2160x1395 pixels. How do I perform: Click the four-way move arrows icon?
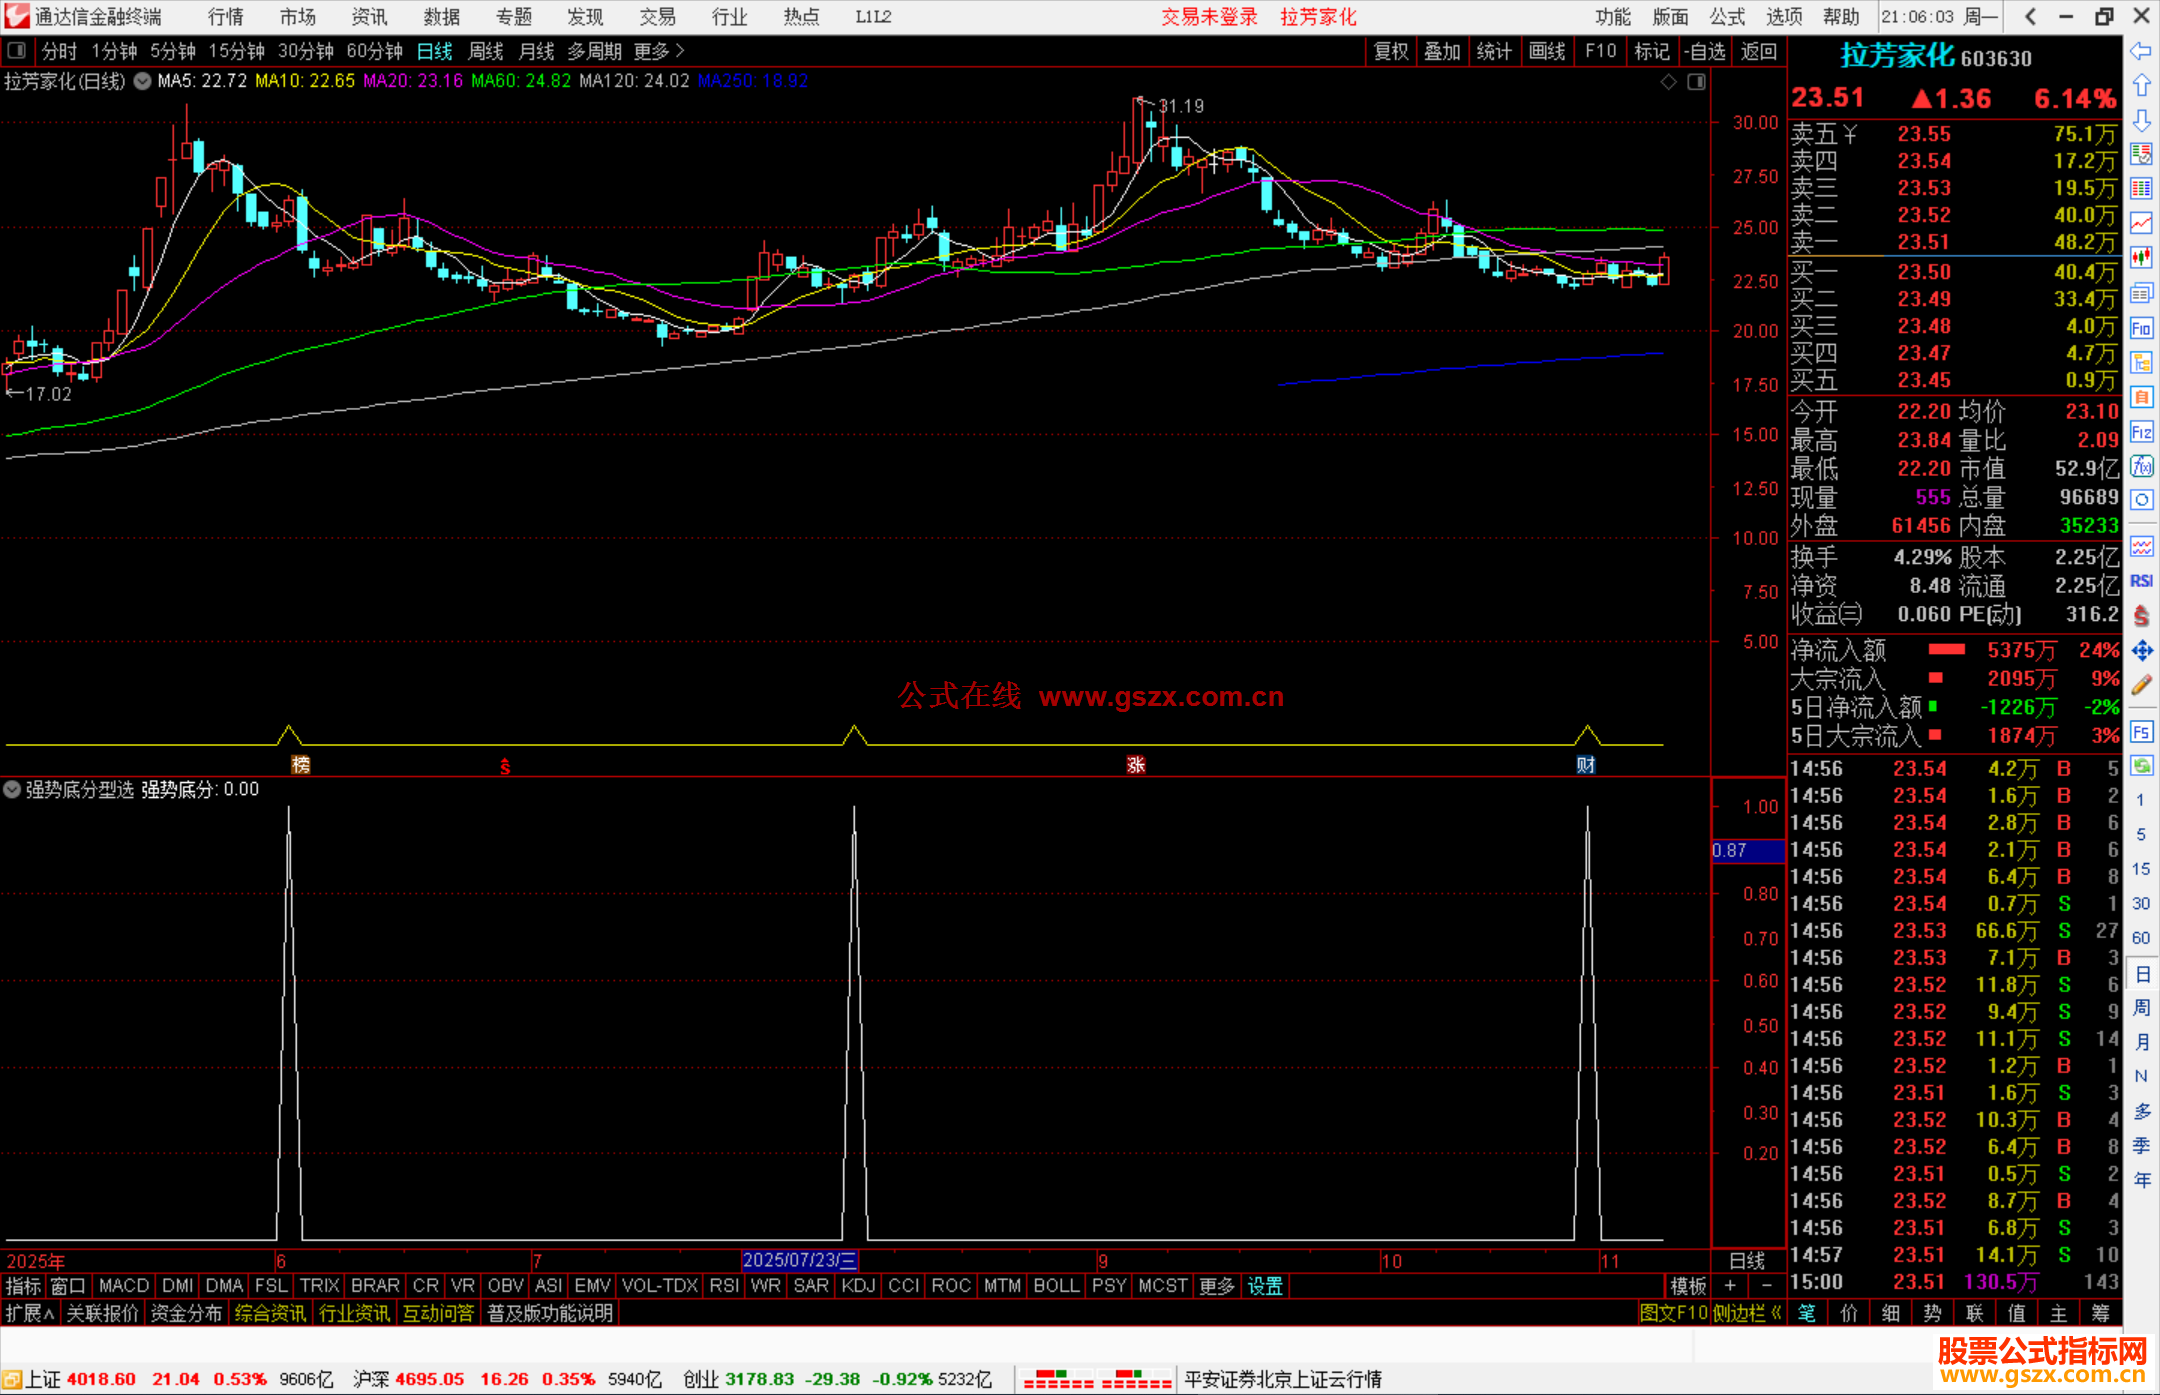[x=2141, y=651]
